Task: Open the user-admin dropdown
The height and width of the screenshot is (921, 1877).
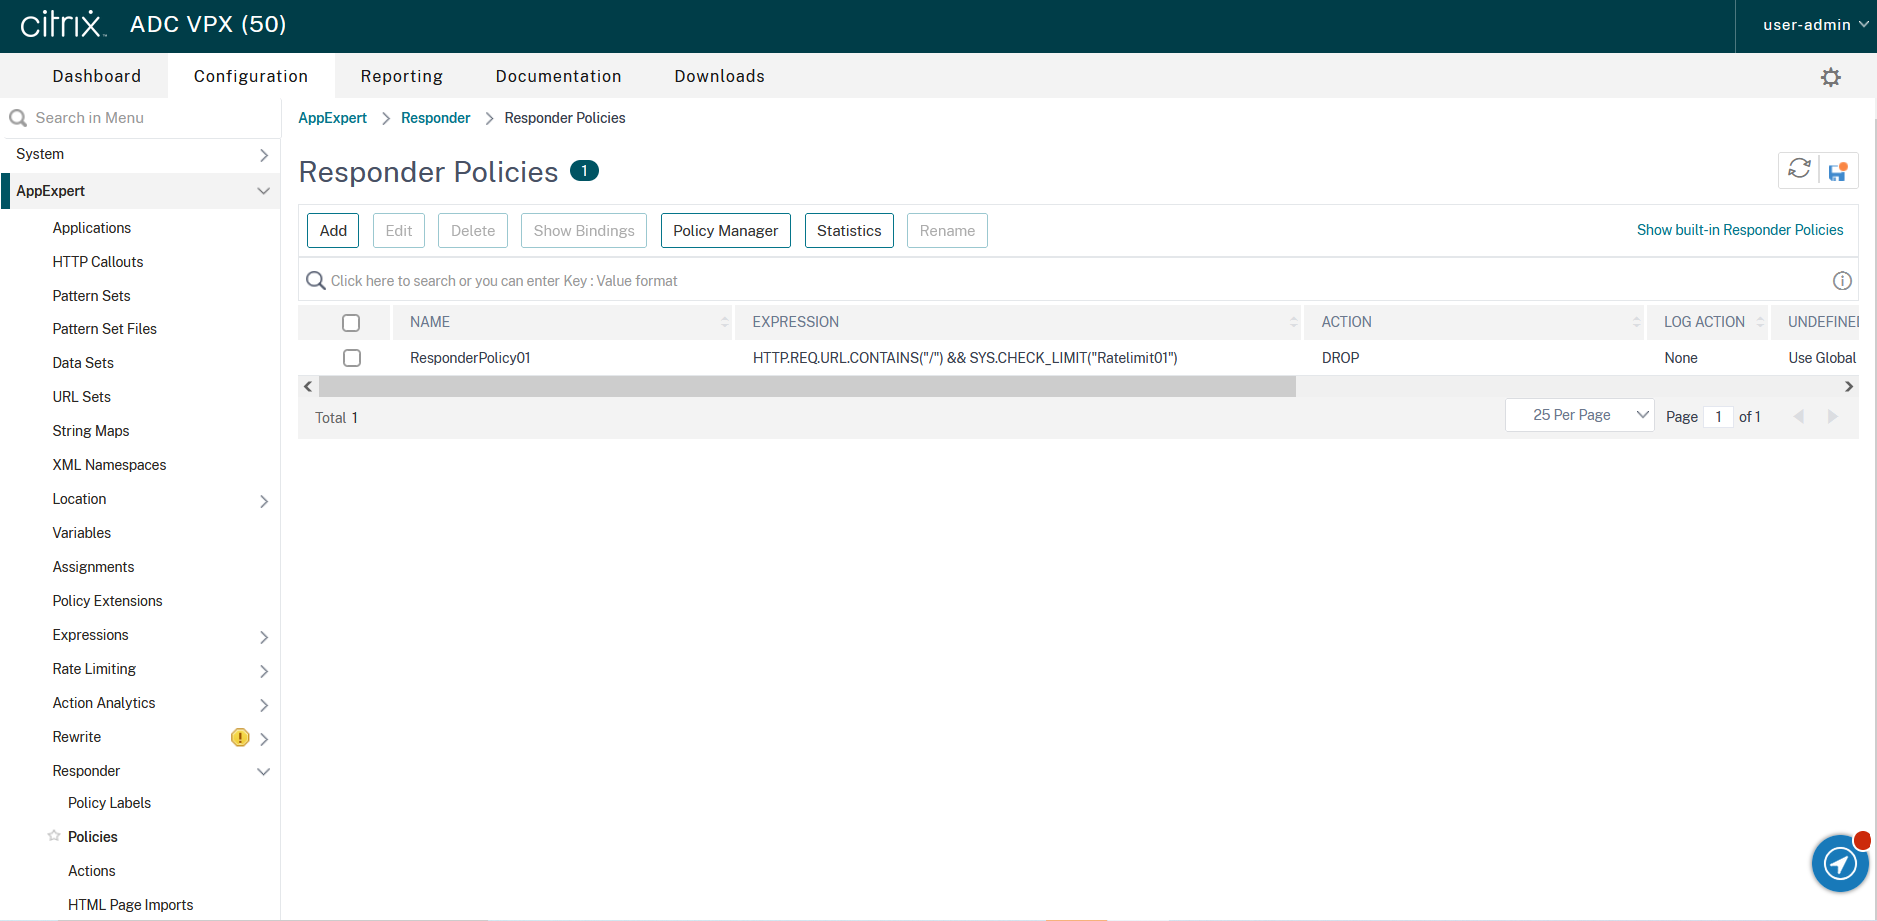Action: click(x=1814, y=25)
